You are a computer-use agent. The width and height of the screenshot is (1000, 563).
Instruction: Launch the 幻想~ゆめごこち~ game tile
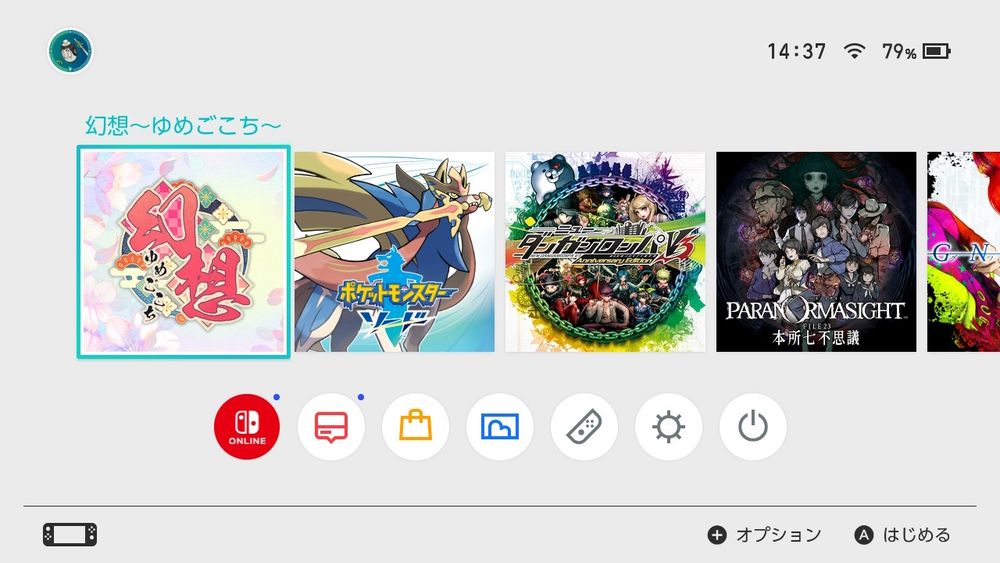[184, 252]
